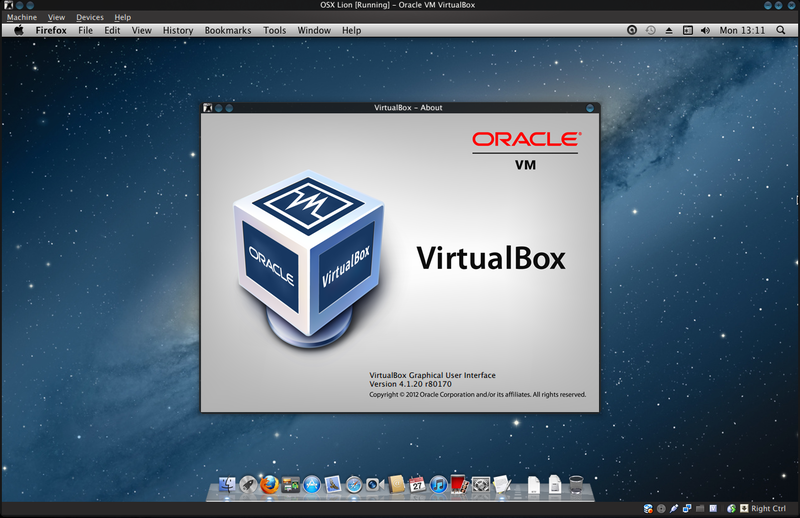
Task: Open the iCal calendar dock icon
Action: pos(417,485)
